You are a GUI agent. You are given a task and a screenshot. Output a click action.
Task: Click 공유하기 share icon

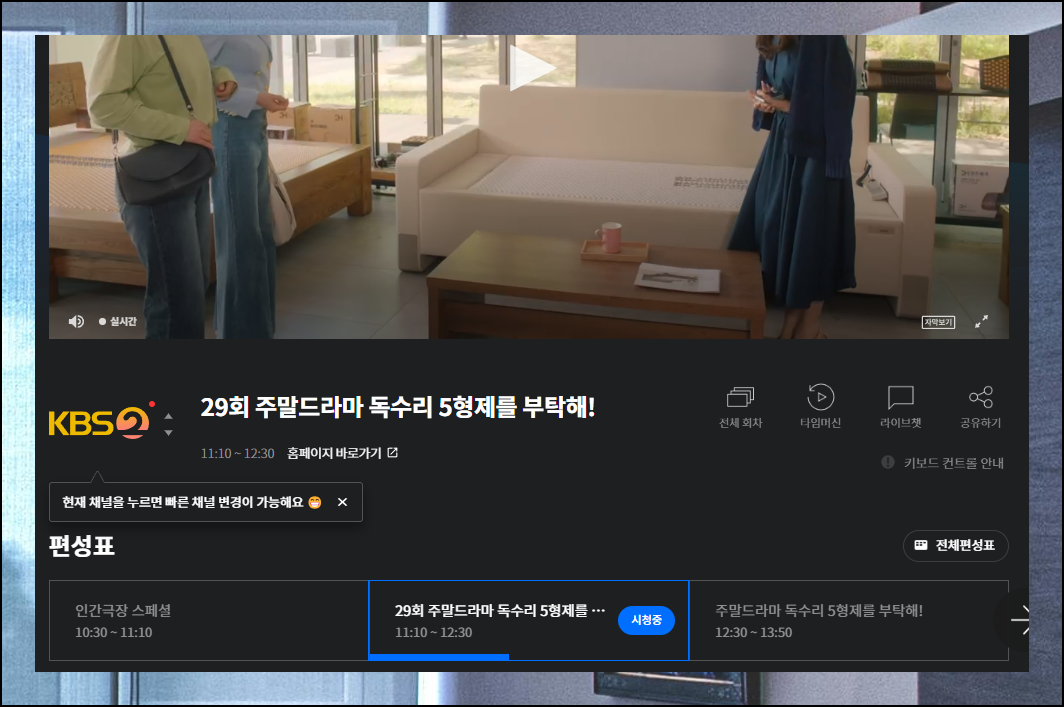point(981,408)
